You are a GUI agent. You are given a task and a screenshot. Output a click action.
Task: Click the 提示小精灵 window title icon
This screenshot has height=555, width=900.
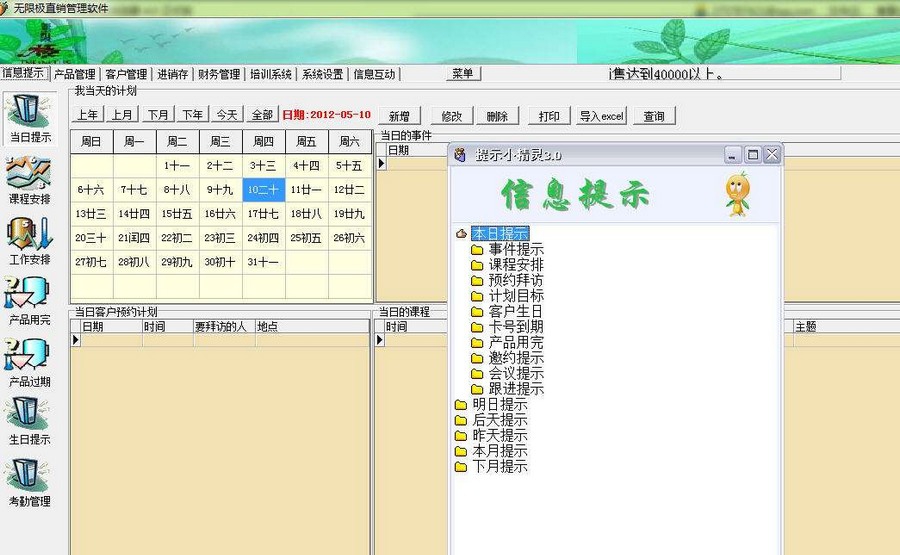point(460,155)
